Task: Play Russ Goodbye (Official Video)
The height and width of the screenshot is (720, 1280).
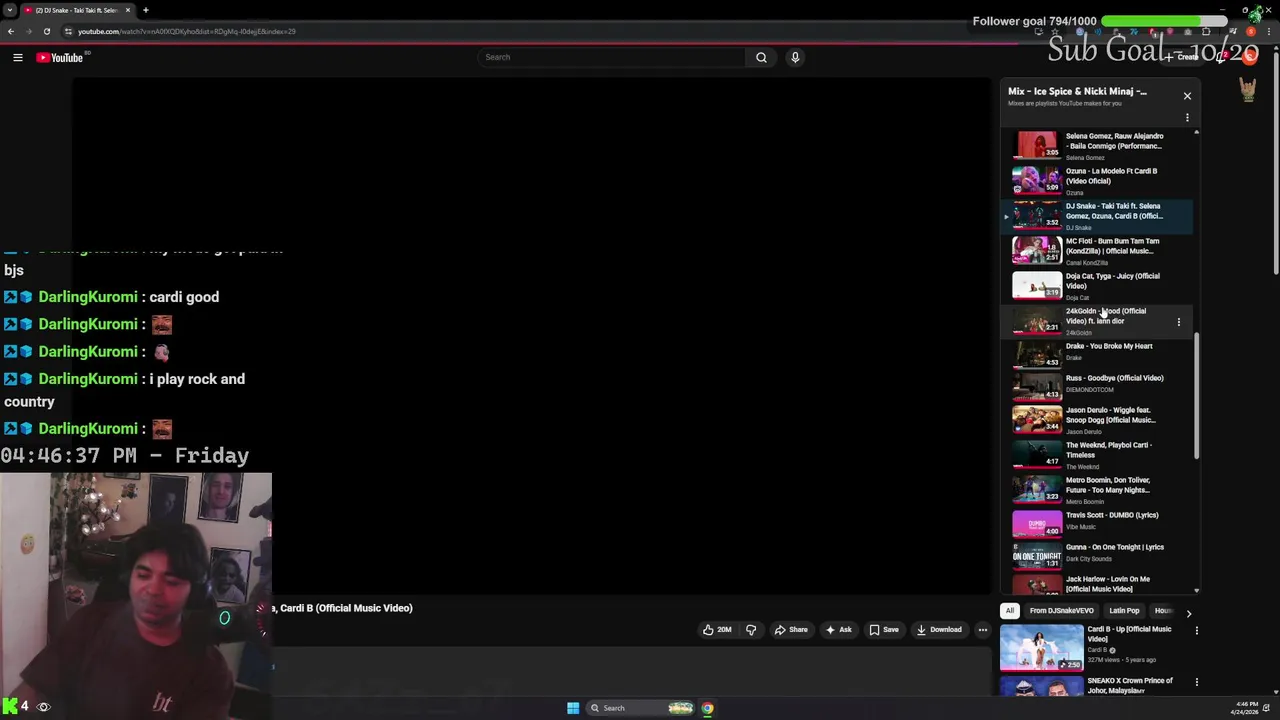Action: click(x=1097, y=385)
